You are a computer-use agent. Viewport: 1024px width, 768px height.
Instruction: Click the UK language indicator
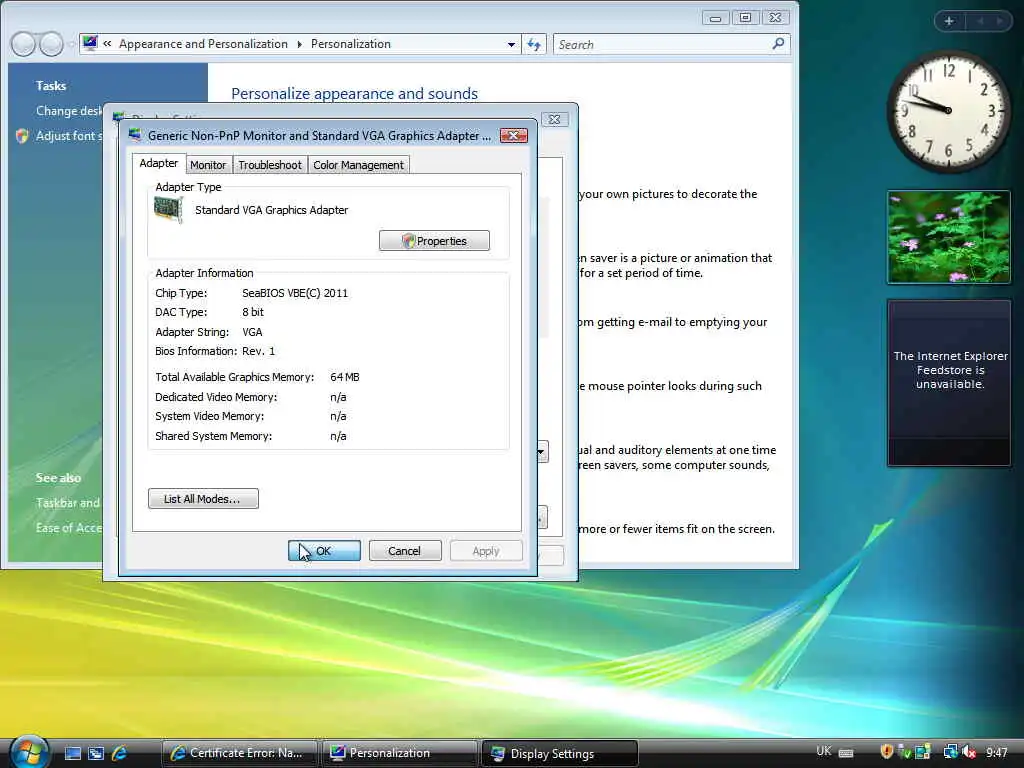coord(824,751)
